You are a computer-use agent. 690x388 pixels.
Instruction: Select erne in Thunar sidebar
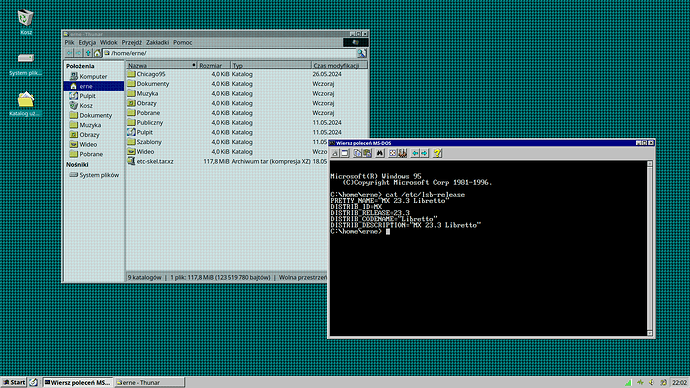93,86
